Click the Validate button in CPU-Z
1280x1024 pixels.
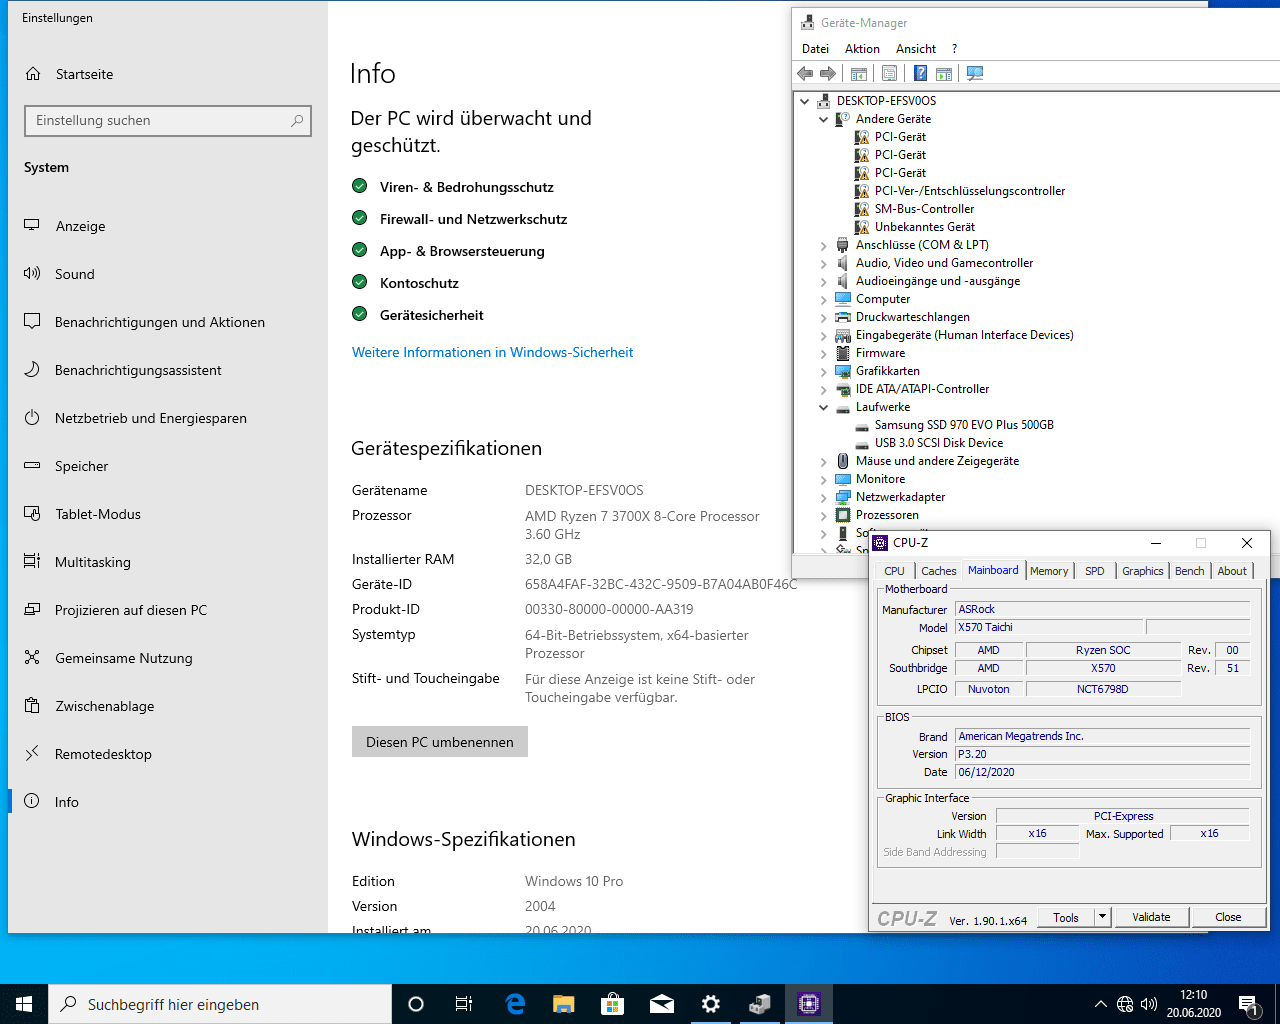pyautogui.click(x=1151, y=917)
